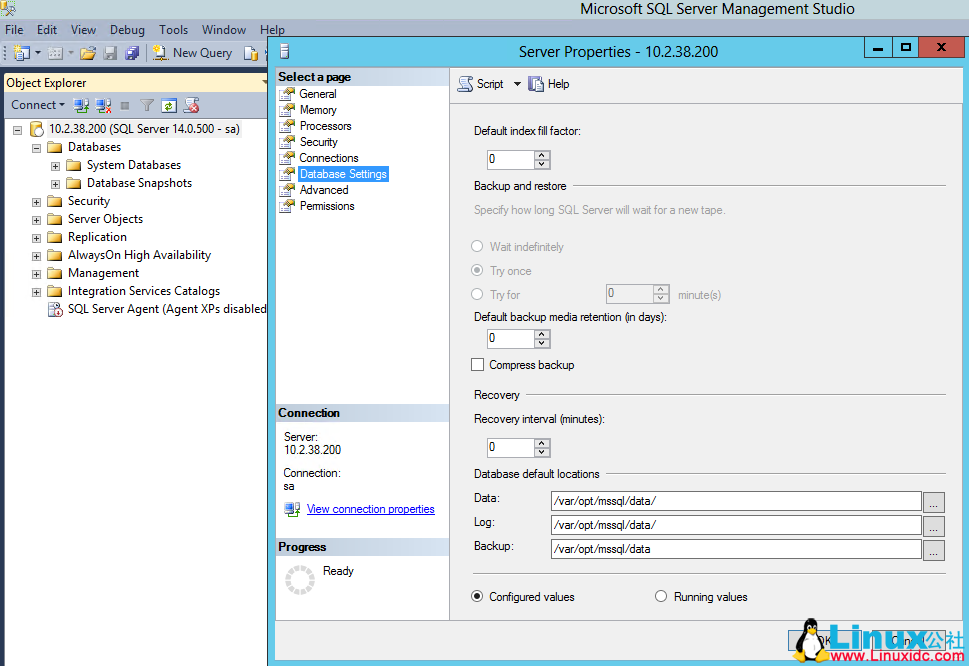This screenshot has width=969, height=666.
Task: Open a file using the folder toolbar icon
Action: [87, 52]
